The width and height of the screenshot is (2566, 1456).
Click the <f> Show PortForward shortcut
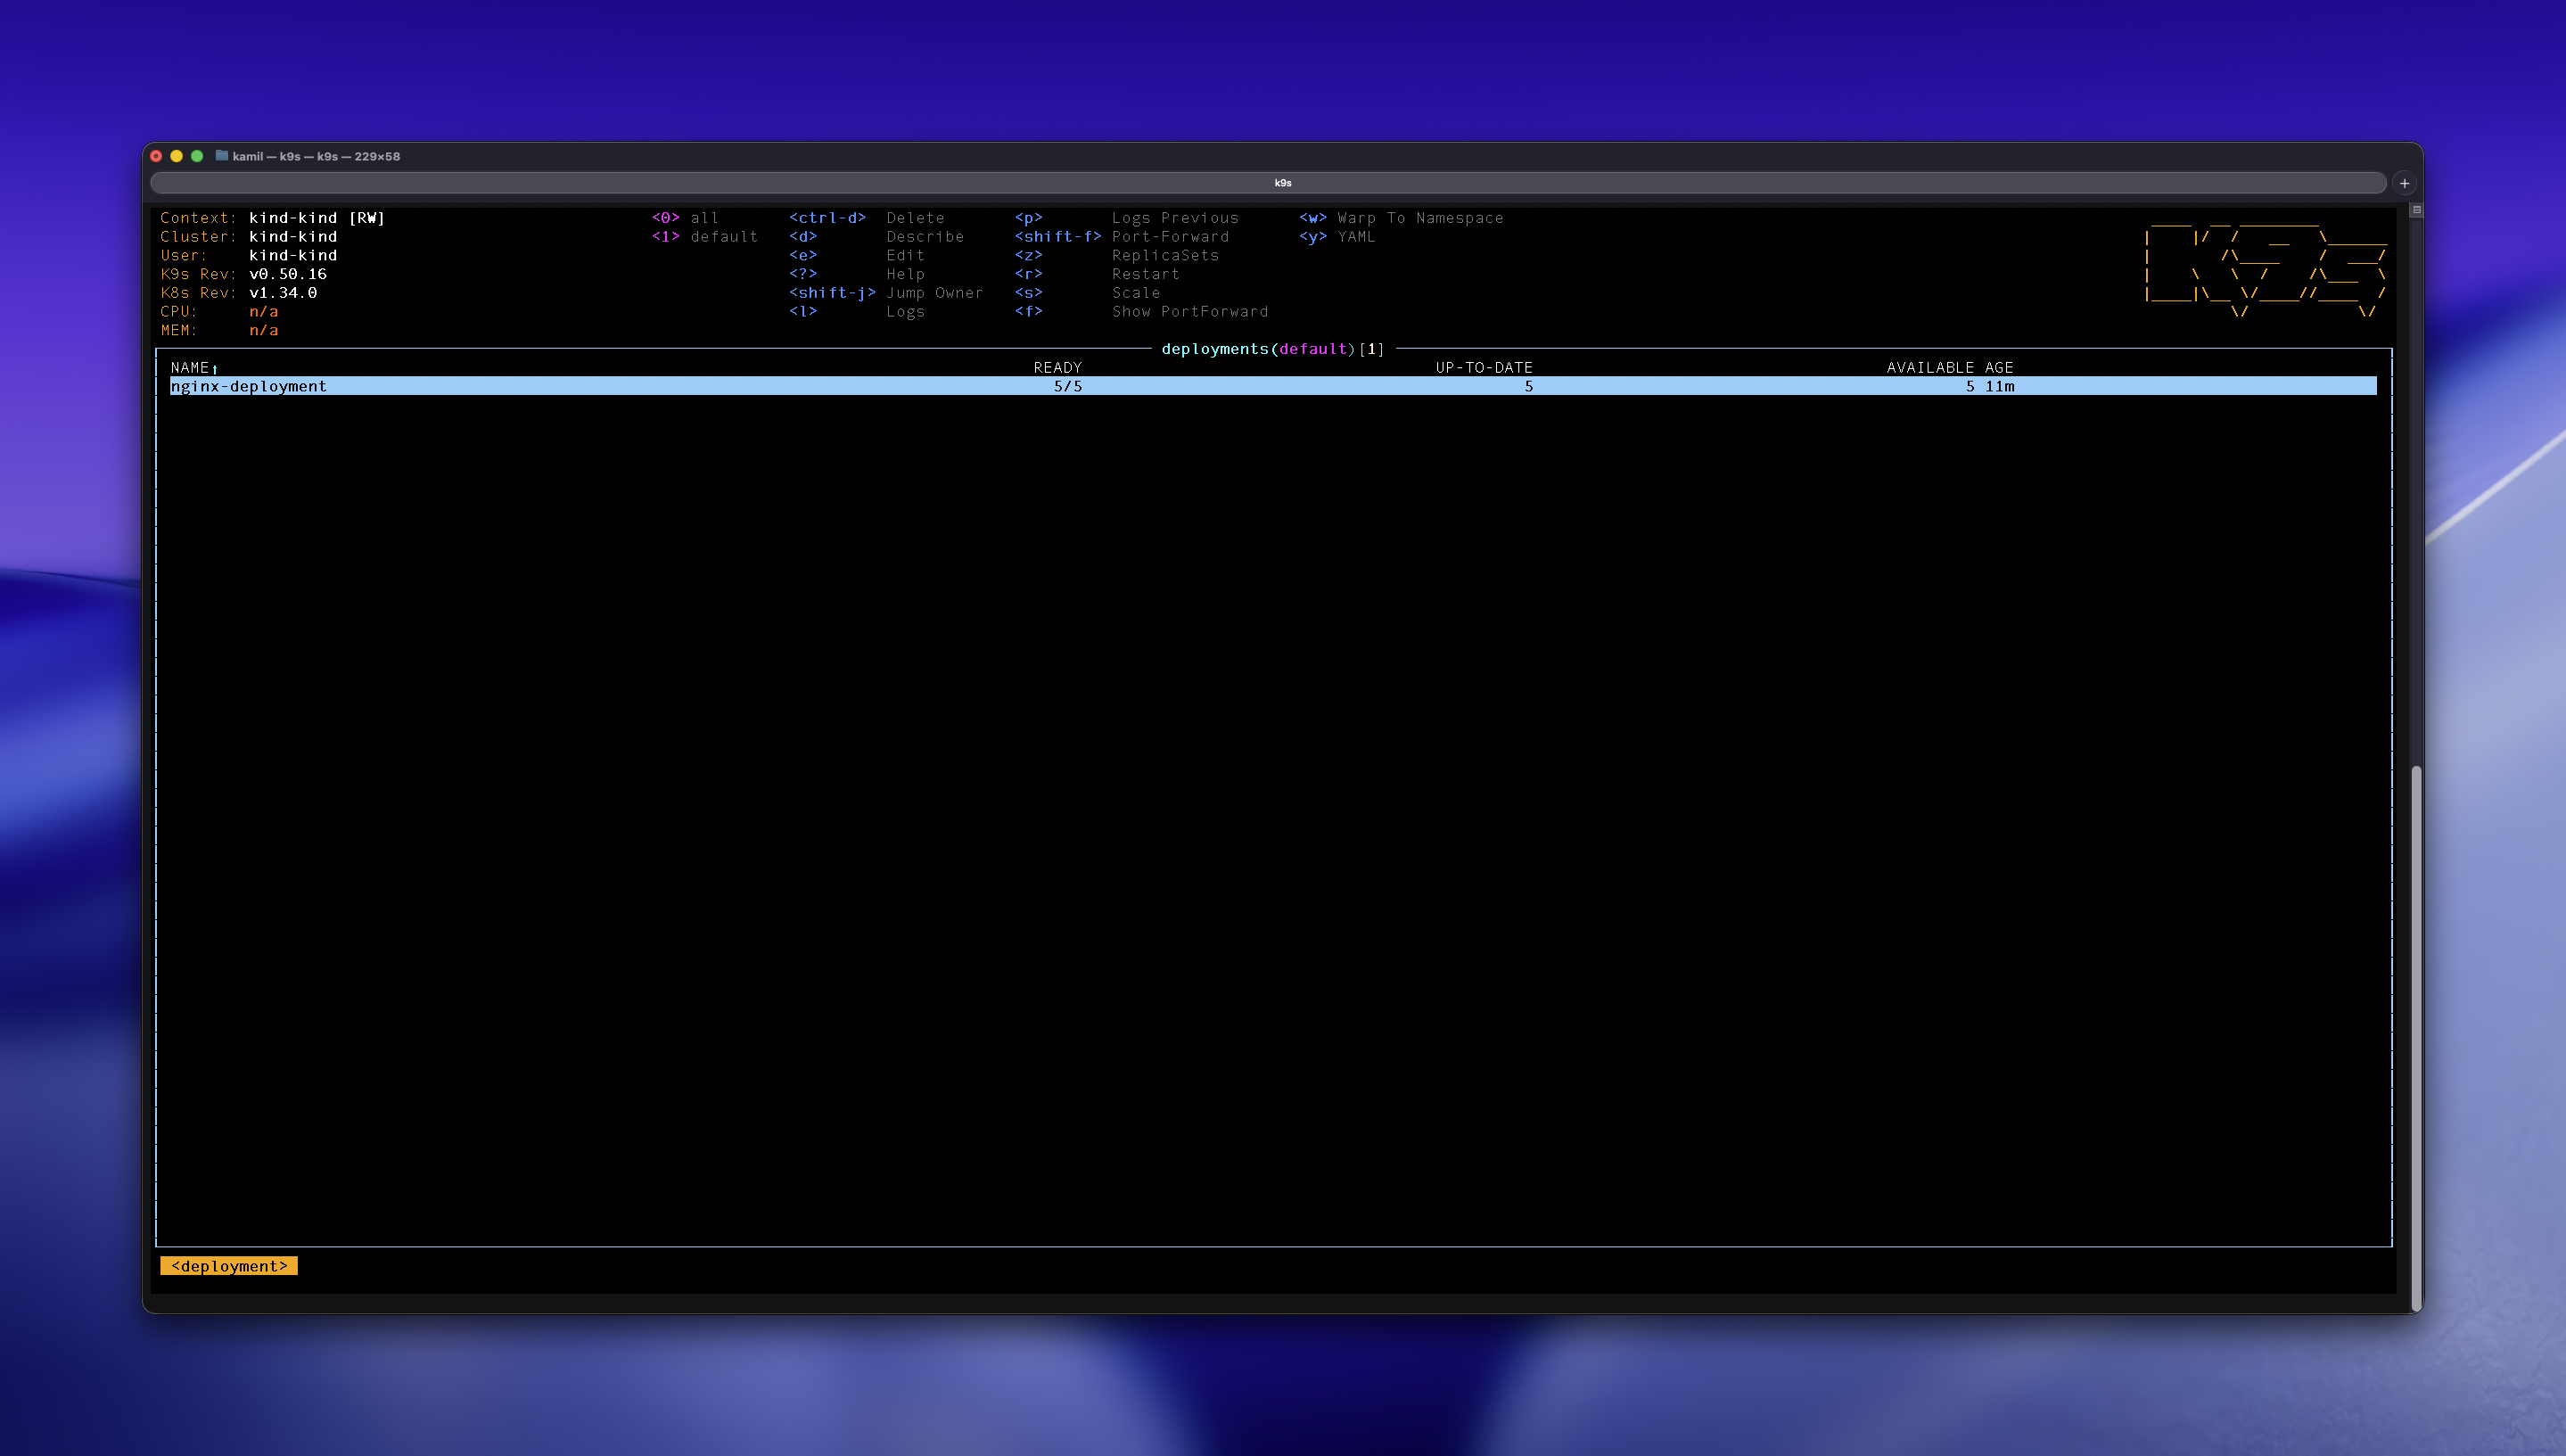(x=1141, y=312)
